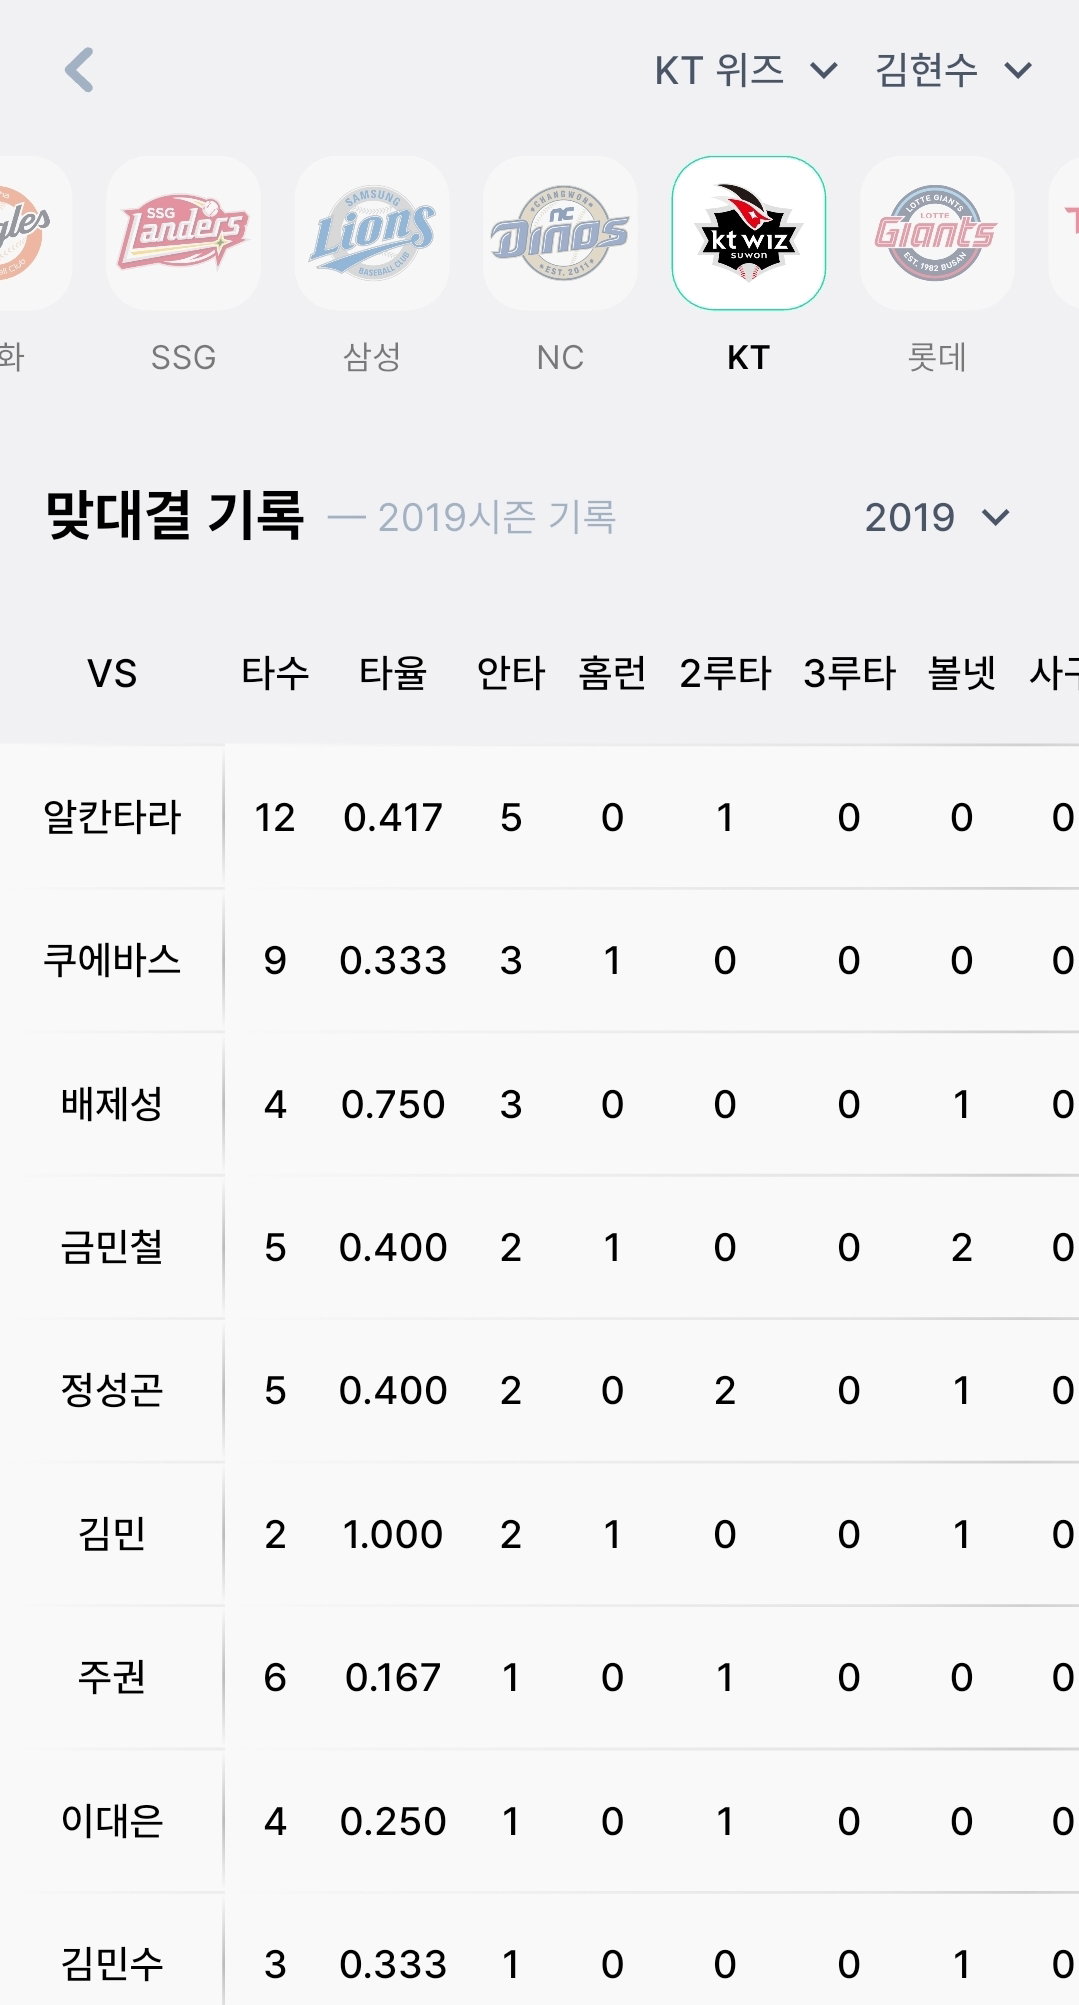
Task: Sort by the 홈런 column header
Action: [612, 673]
